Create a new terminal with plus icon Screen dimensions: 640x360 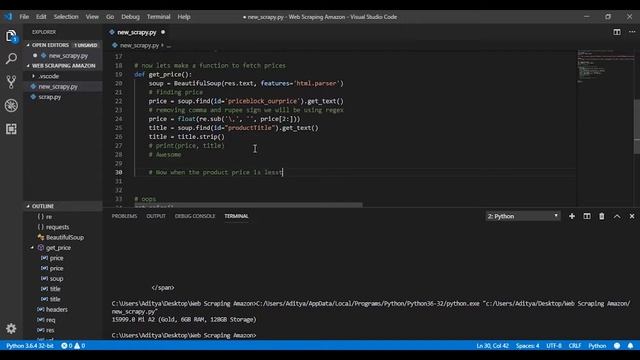click(572, 216)
